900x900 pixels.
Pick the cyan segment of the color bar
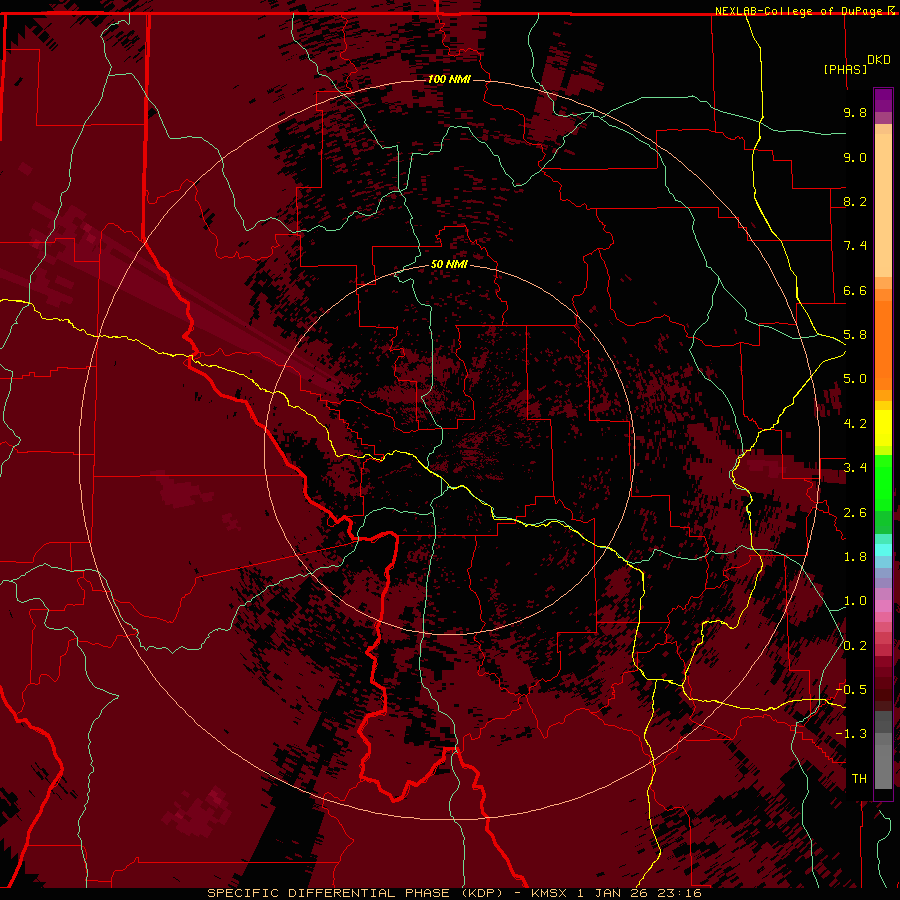pos(883,550)
